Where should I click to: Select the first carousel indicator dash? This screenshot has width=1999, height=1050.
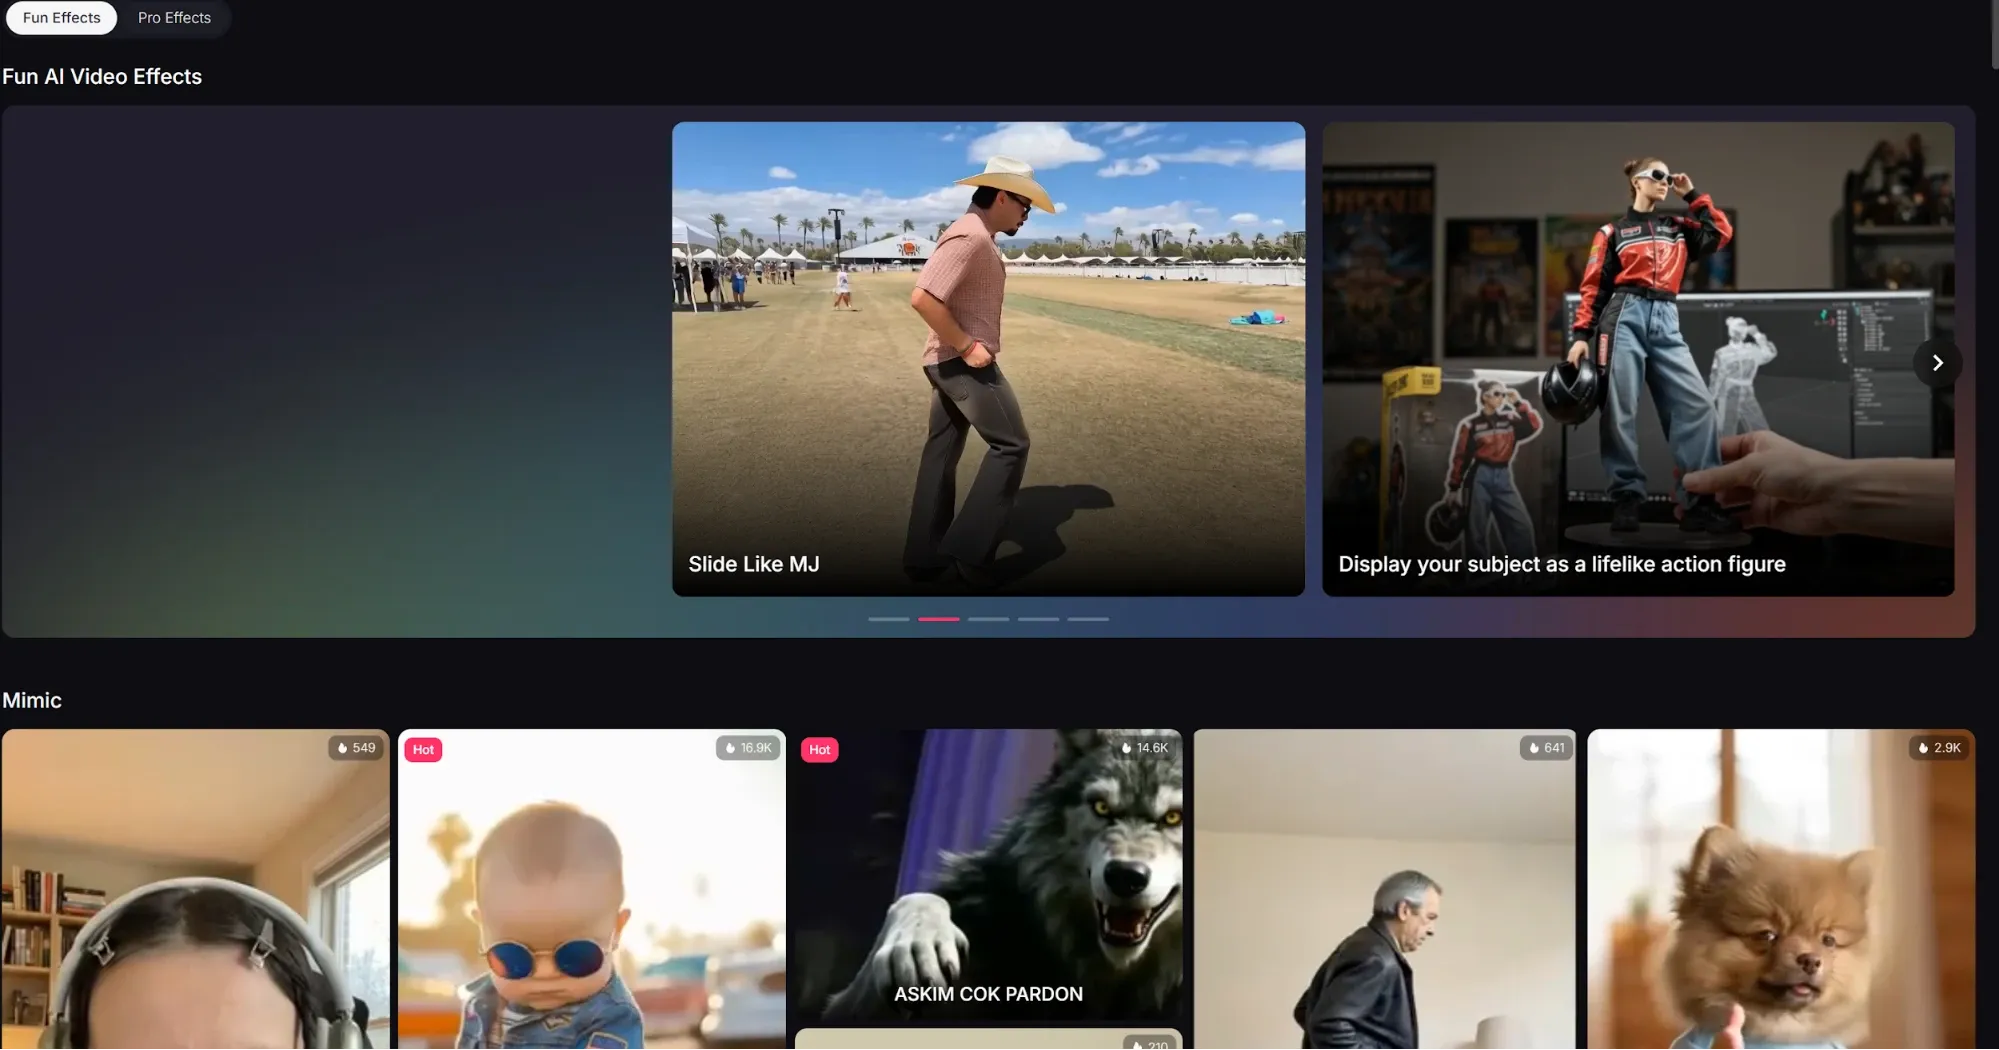(x=888, y=619)
